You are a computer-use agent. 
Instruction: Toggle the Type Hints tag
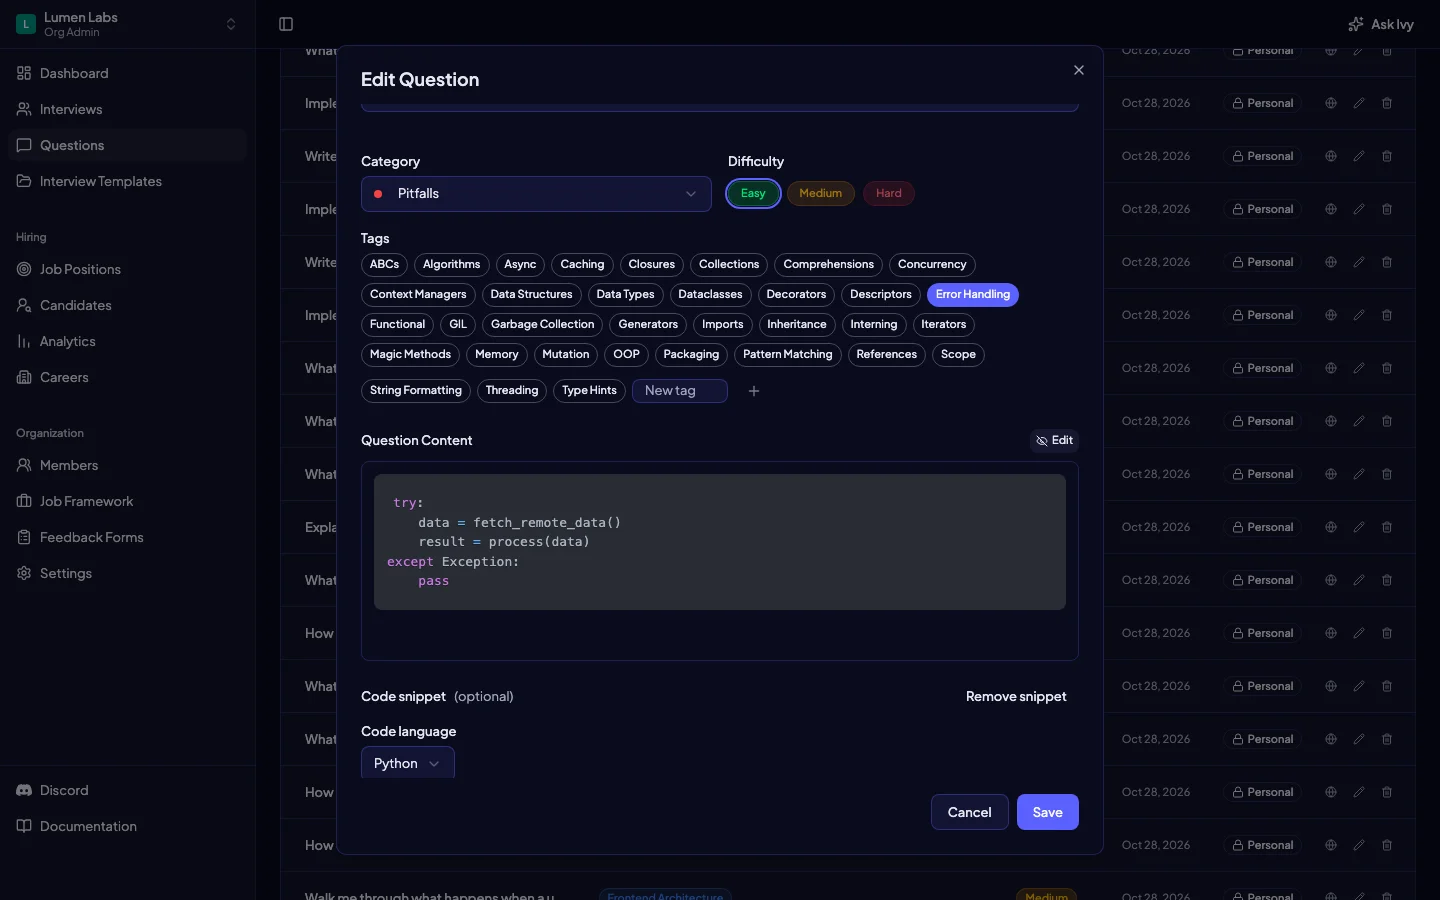click(x=589, y=391)
